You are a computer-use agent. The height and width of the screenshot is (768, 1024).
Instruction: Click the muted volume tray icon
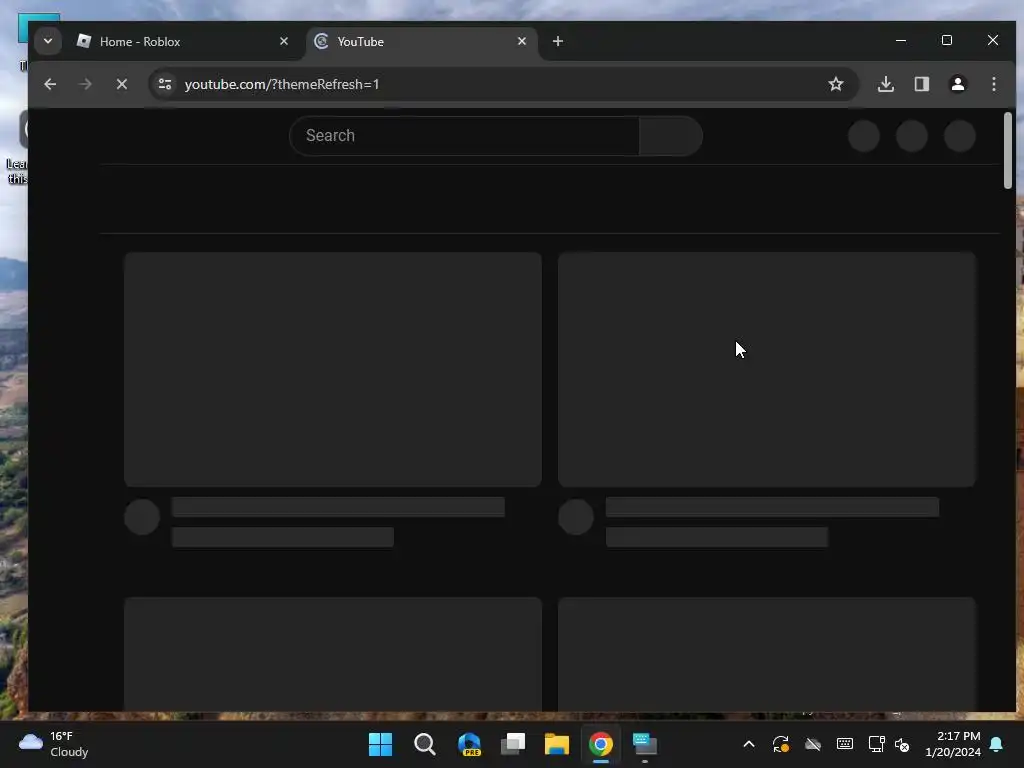tap(902, 744)
